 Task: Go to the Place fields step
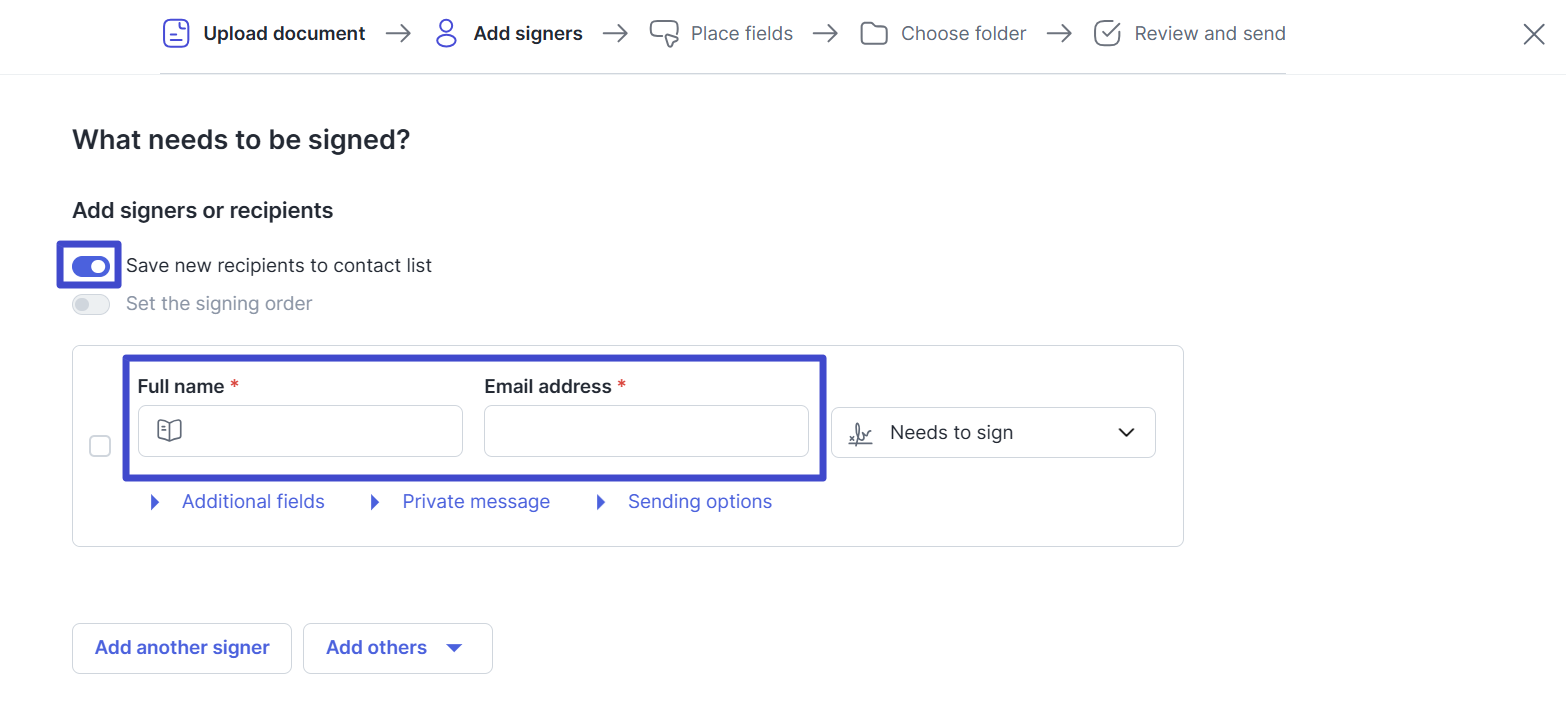pyautogui.click(x=742, y=34)
